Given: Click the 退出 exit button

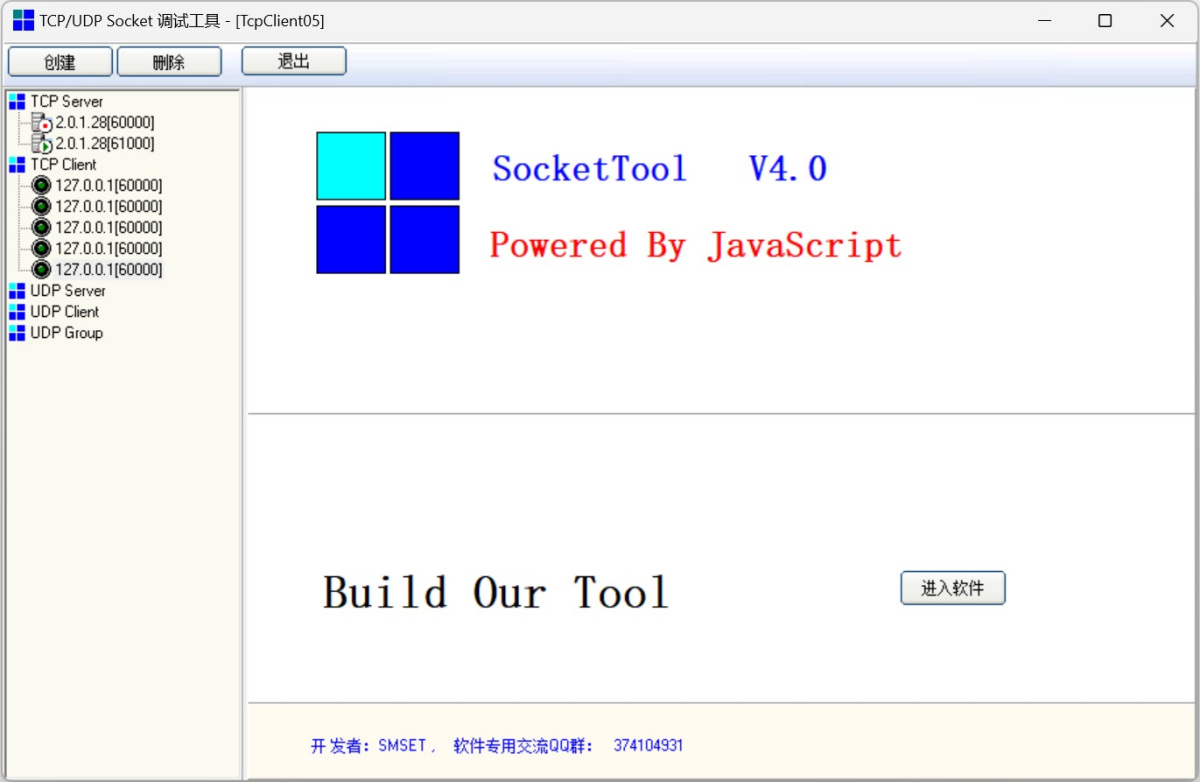Looking at the screenshot, I should [x=293, y=61].
